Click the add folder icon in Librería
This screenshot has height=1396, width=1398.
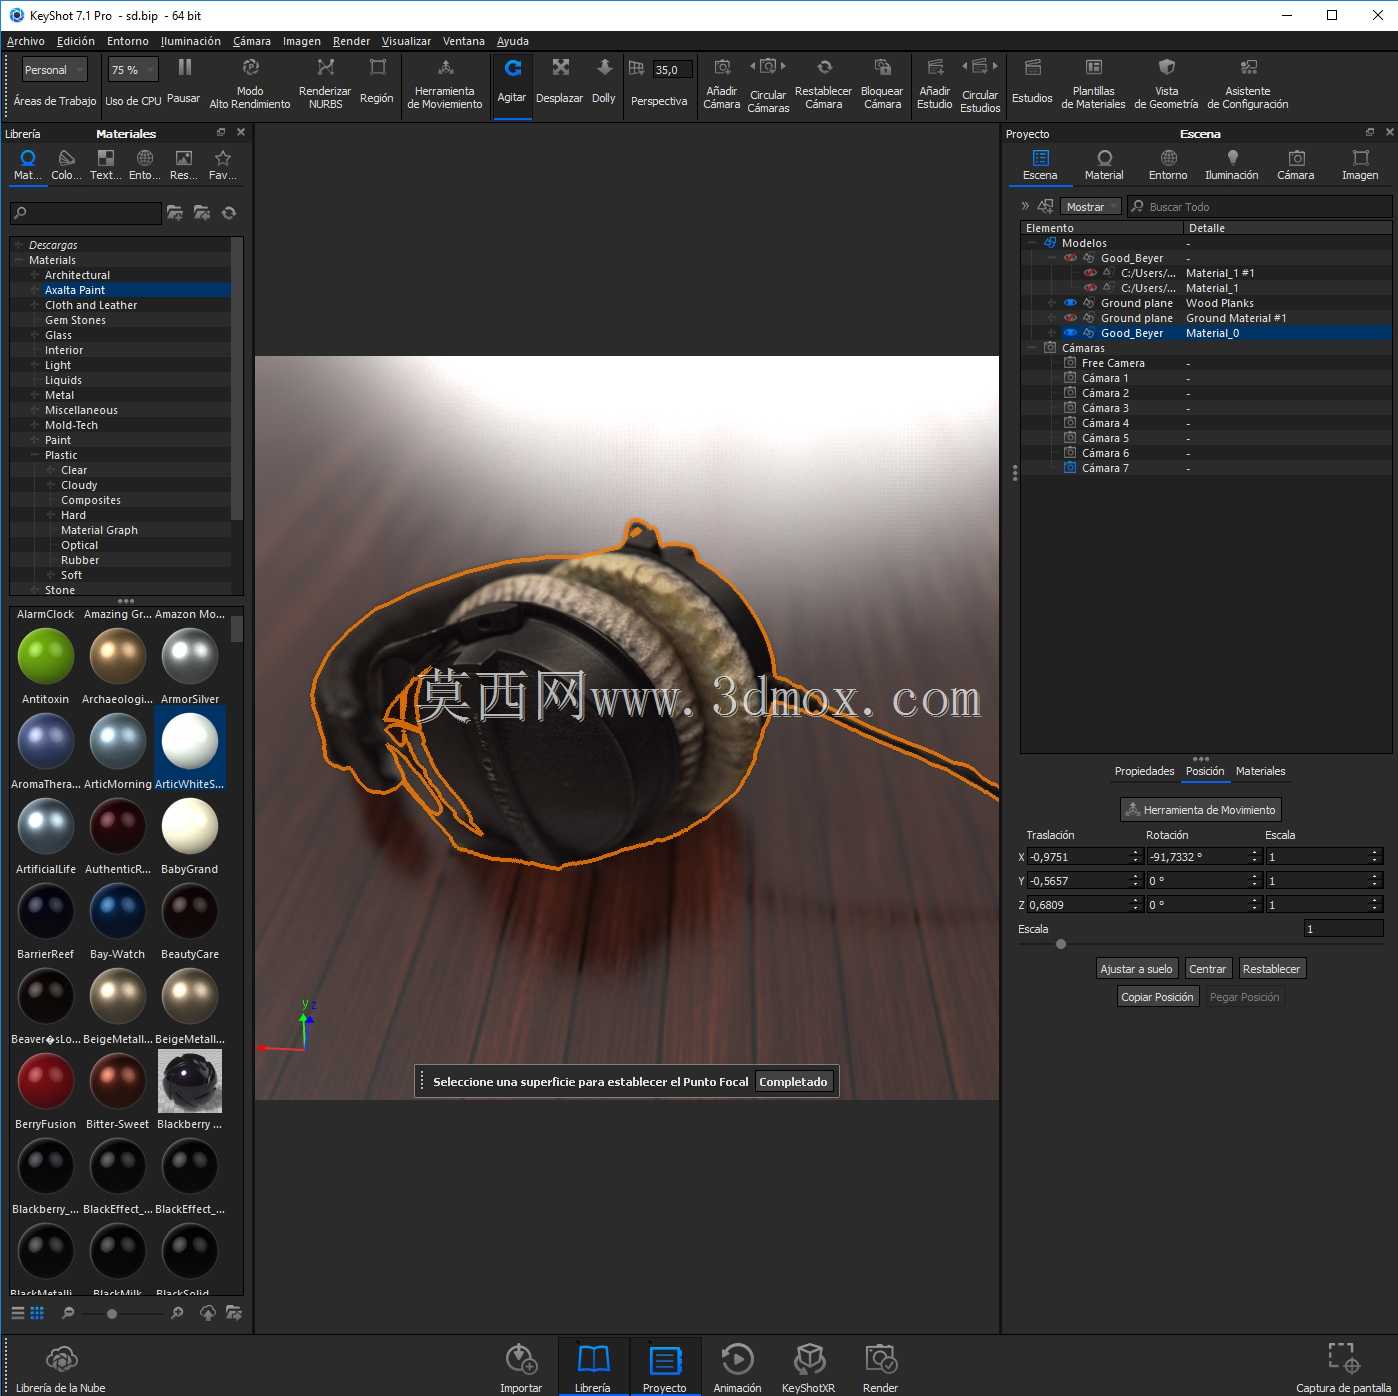pyautogui.click(x=175, y=212)
